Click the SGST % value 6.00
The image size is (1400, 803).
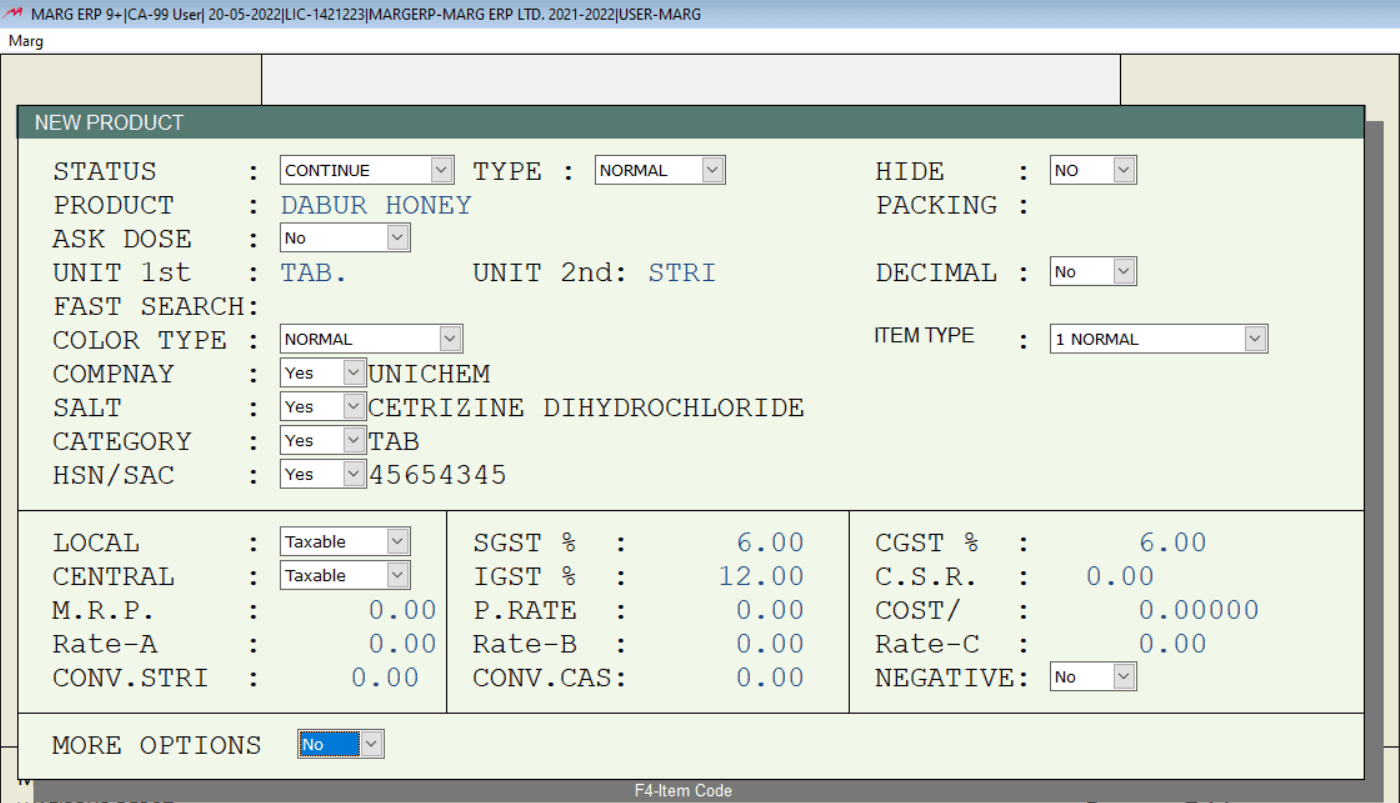tap(770, 543)
